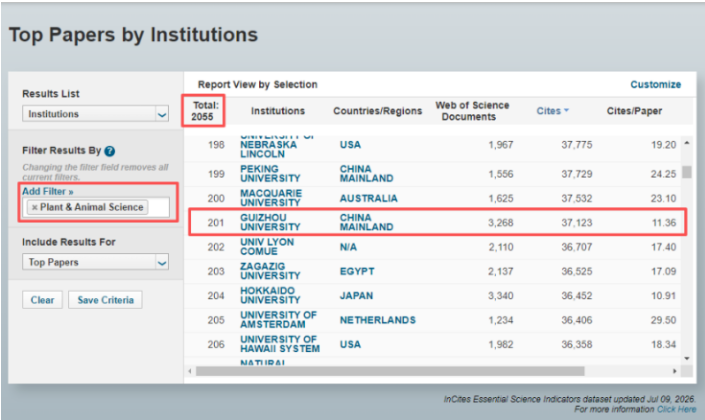The height and width of the screenshot is (420, 705).
Task: Click the Clear button
Action: tap(42, 300)
